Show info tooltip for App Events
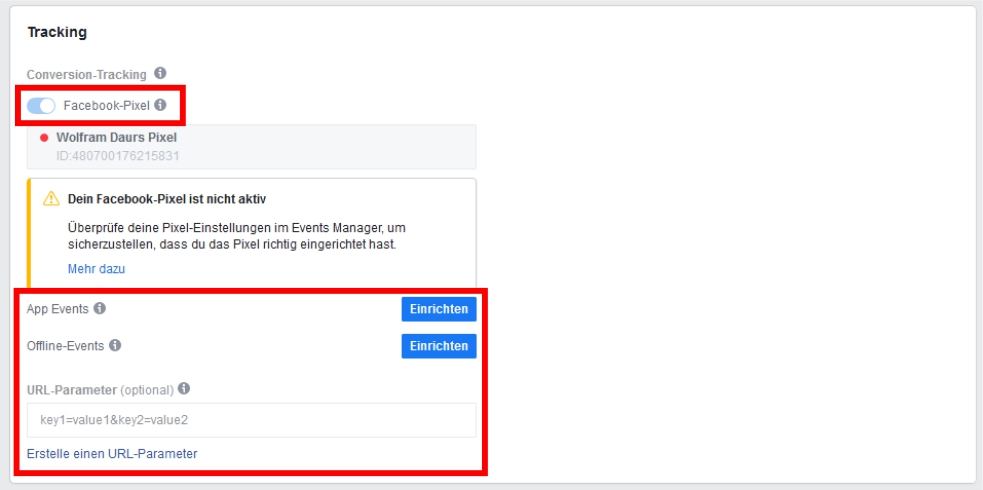Image resolution: width=983 pixels, height=490 pixels. [x=100, y=308]
